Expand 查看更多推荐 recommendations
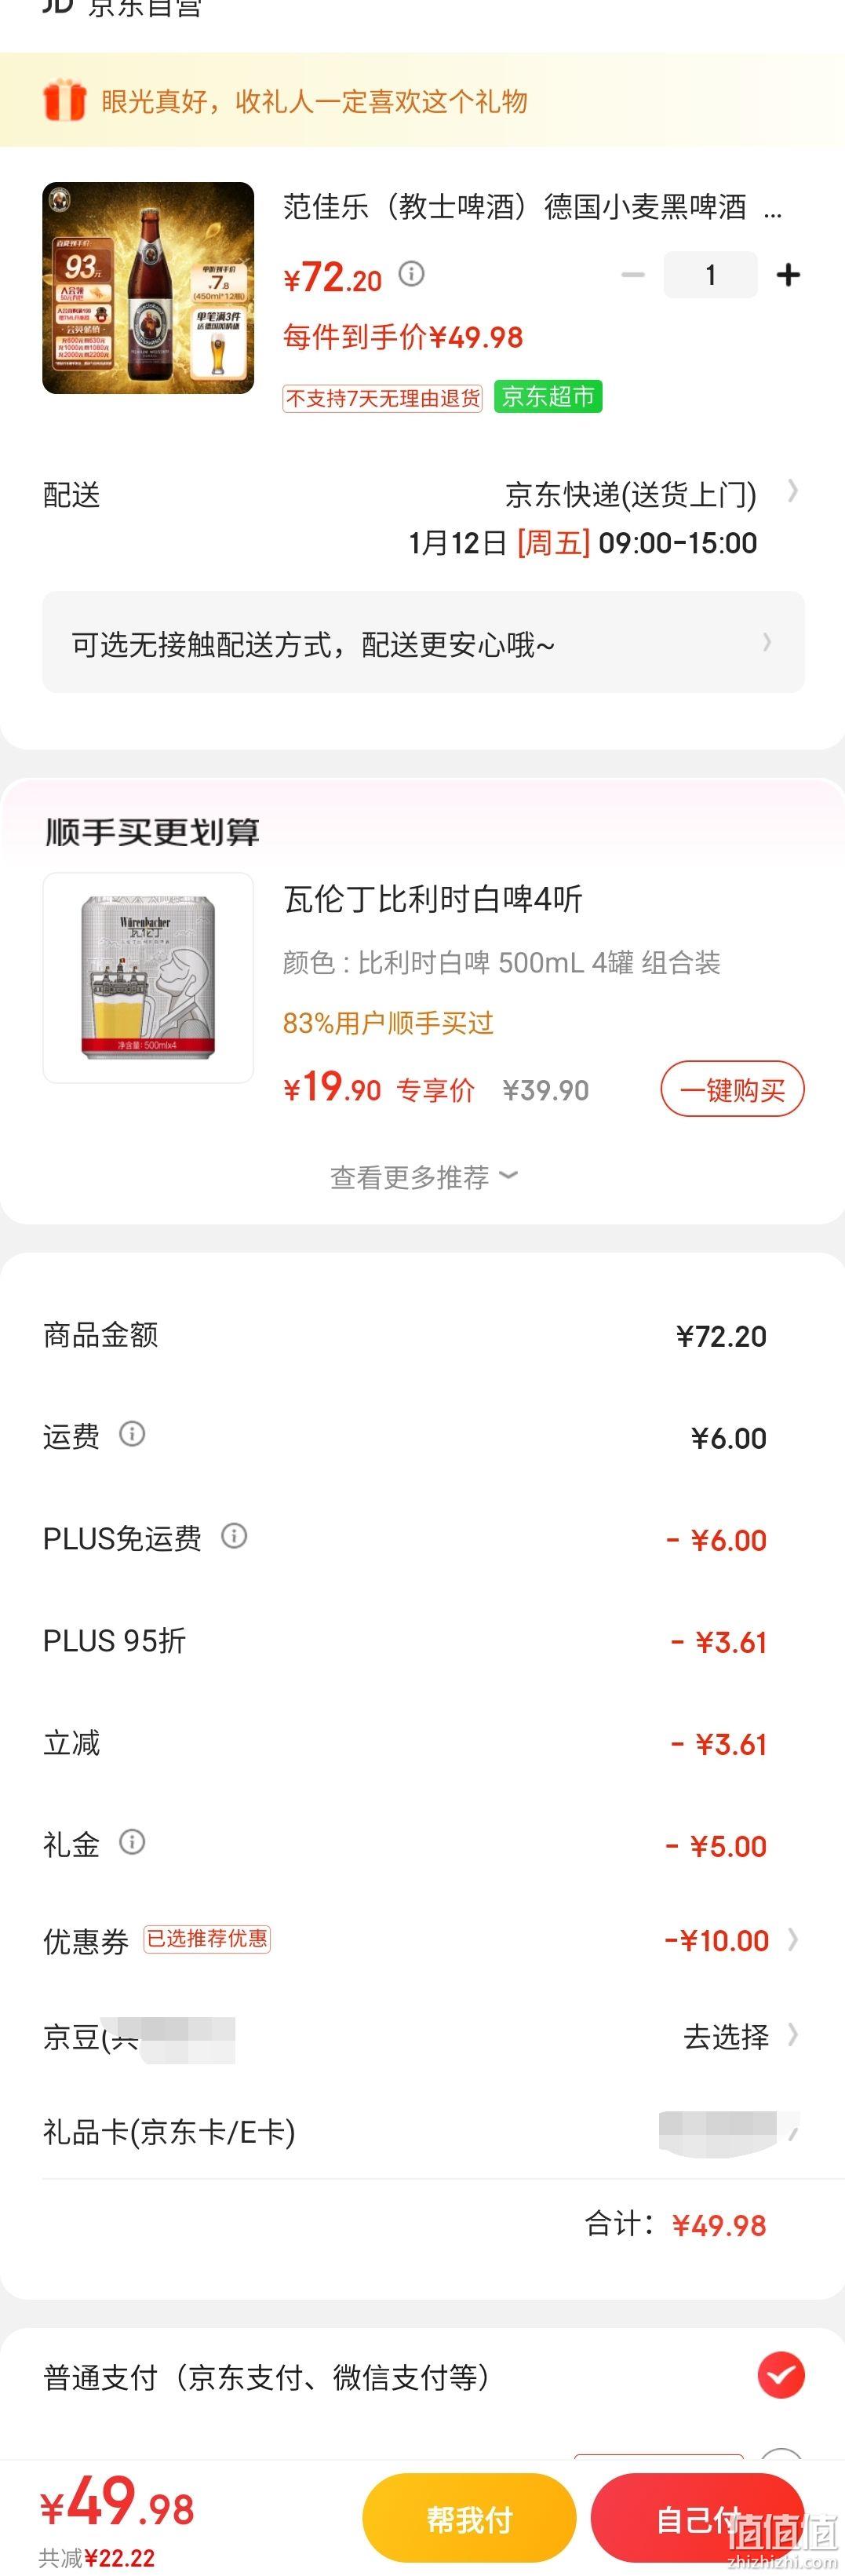 [x=423, y=1176]
